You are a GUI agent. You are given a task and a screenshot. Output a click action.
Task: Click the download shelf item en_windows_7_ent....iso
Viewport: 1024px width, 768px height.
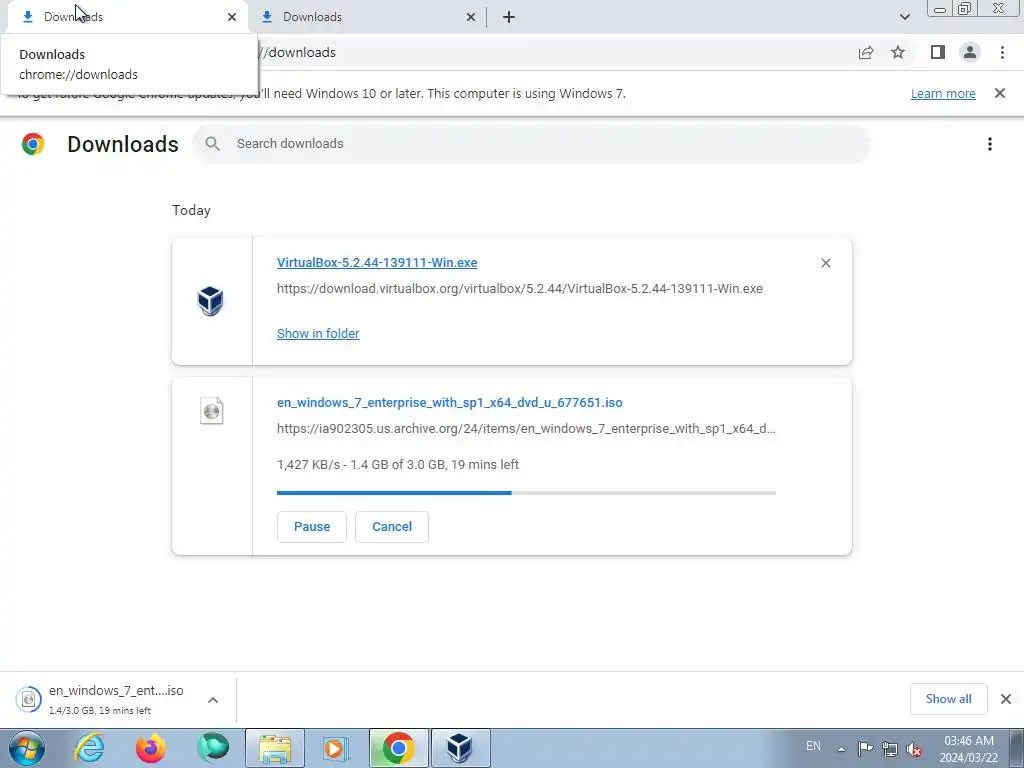pos(116,699)
